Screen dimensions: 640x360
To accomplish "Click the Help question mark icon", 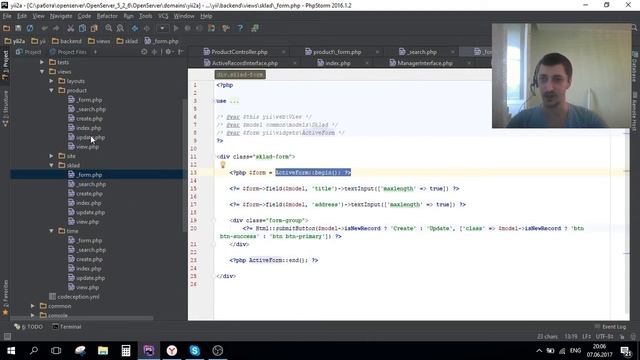I will 240,28.
